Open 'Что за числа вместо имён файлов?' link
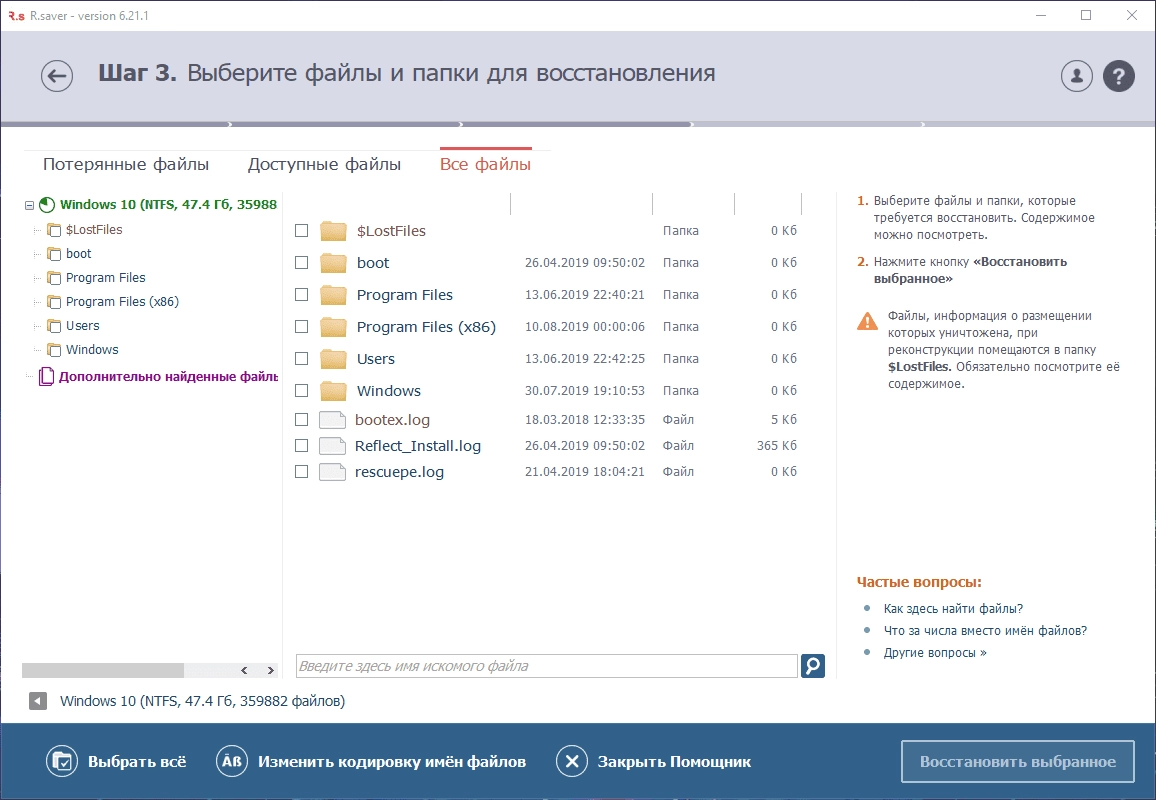Viewport: 1156px width, 800px height. (986, 631)
